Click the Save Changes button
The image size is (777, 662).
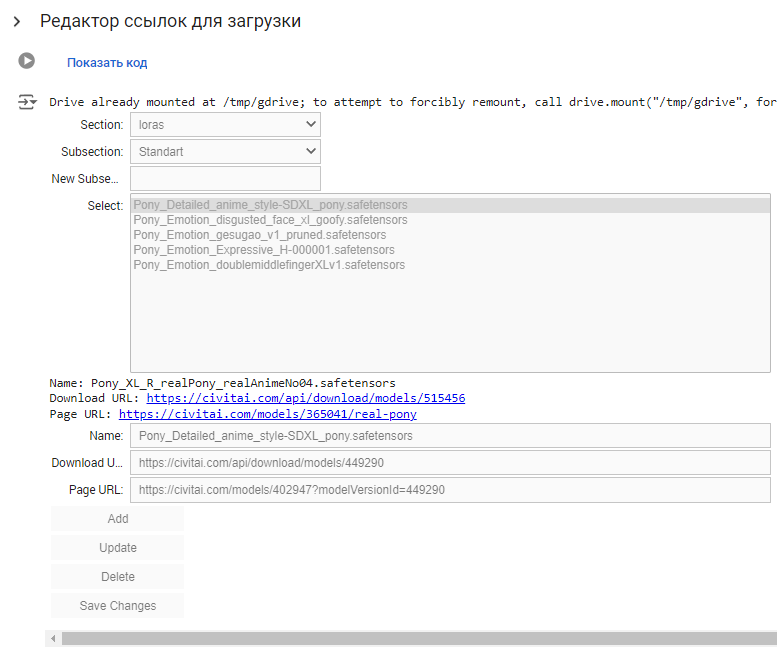click(117, 606)
